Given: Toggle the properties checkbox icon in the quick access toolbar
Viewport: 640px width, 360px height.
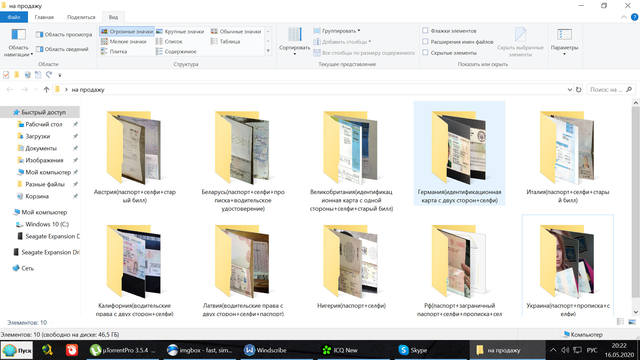Looking at the screenshot, I should point(6,75).
